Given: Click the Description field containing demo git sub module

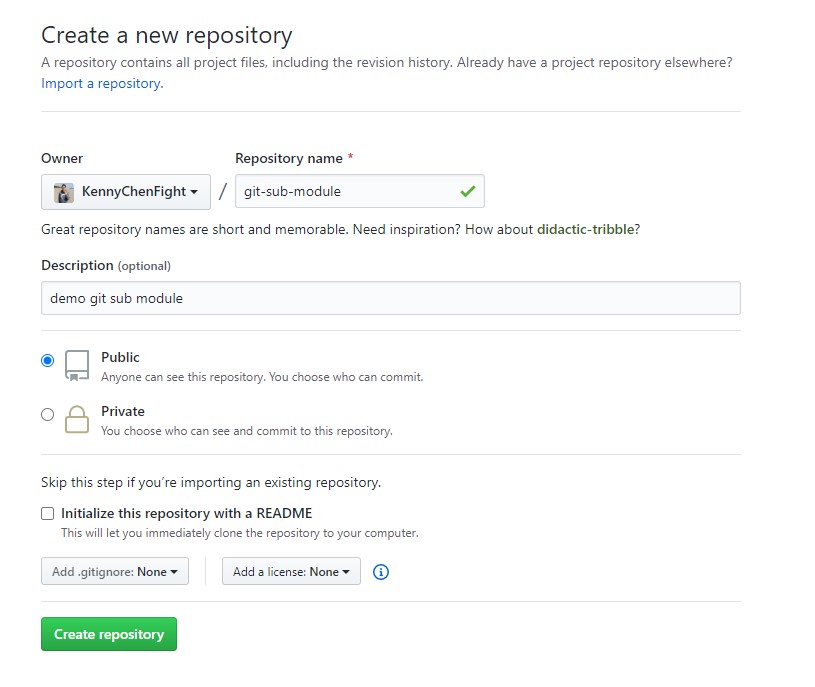Looking at the screenshot, I should pos(390,297).
